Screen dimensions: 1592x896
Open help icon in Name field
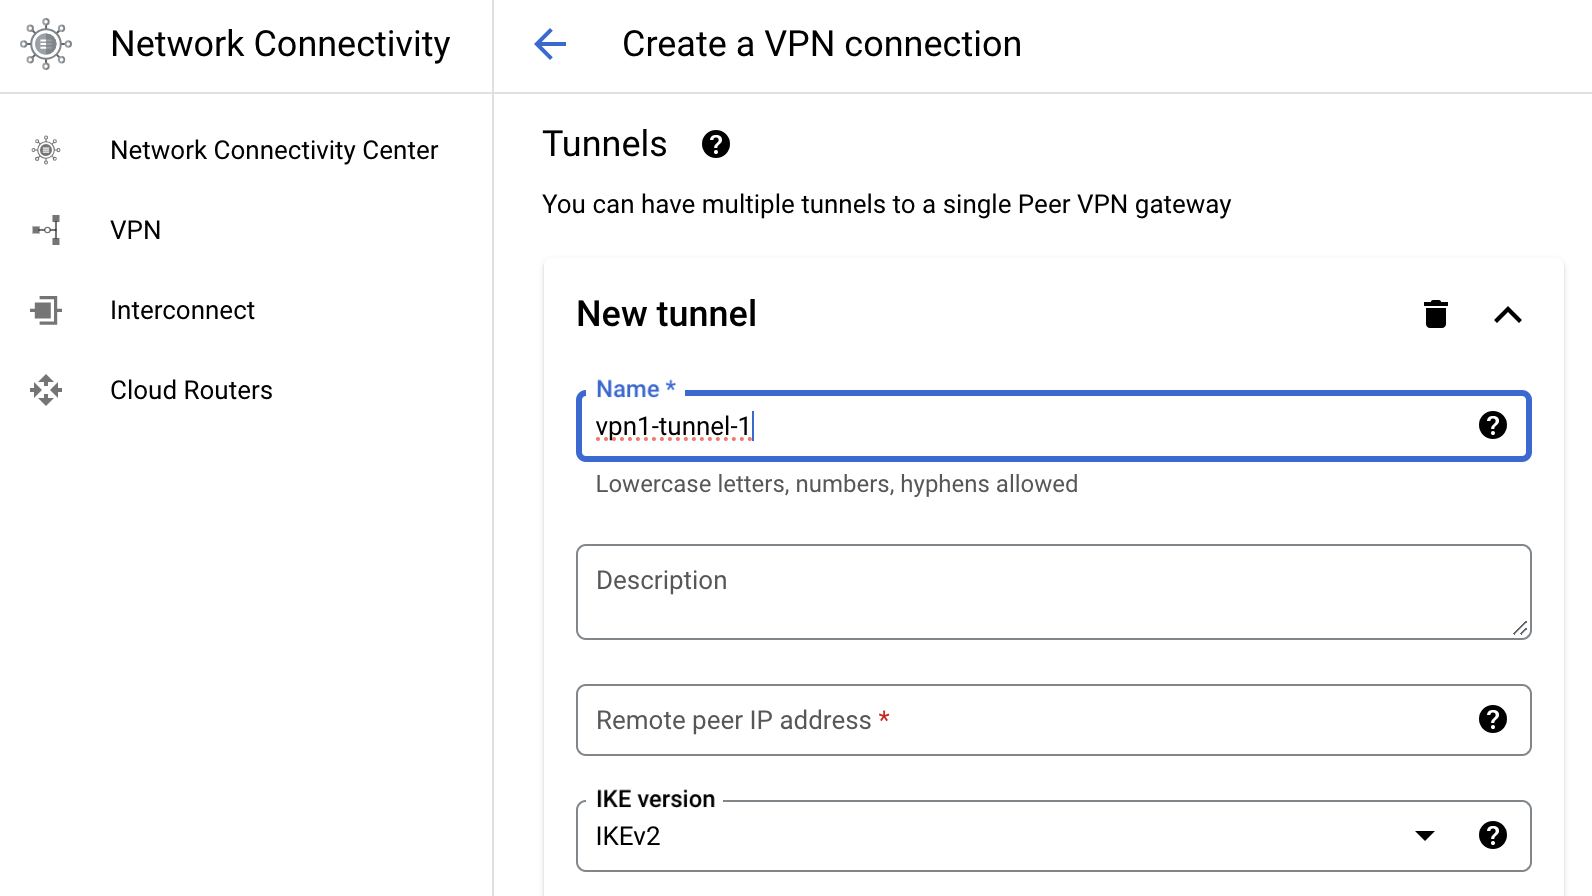tap(1493, 425)
